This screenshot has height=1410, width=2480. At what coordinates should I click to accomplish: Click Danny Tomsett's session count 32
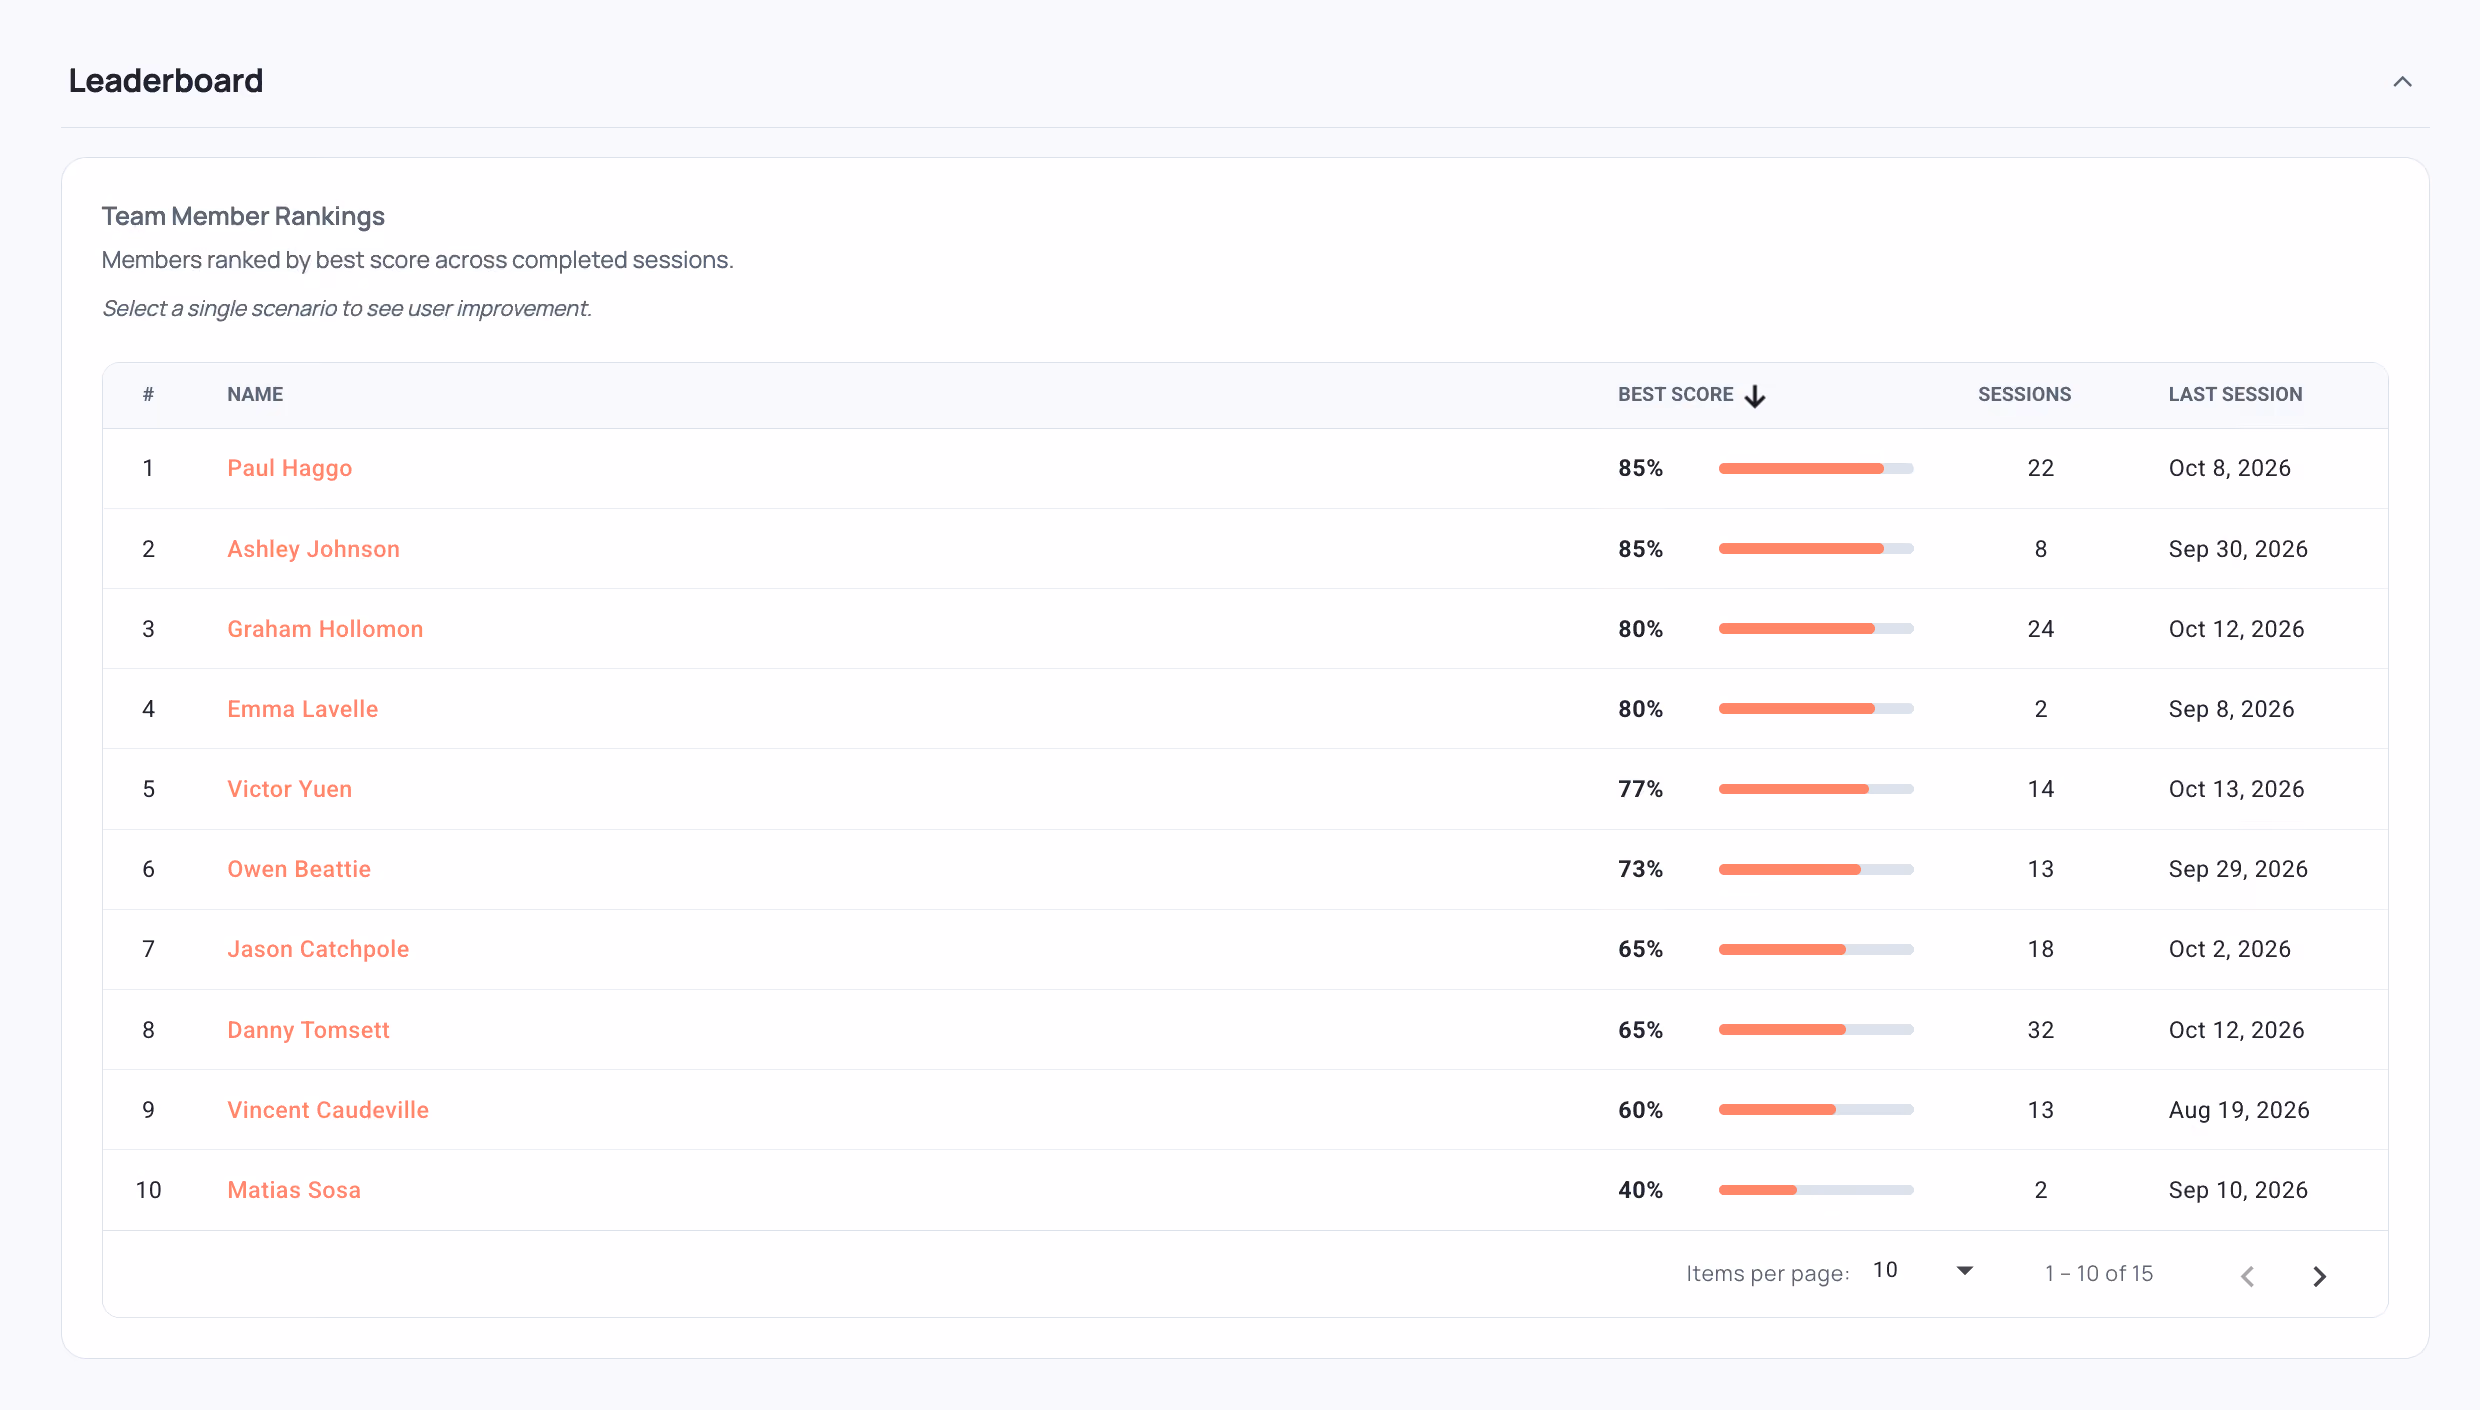[x=2041, y=1030]
